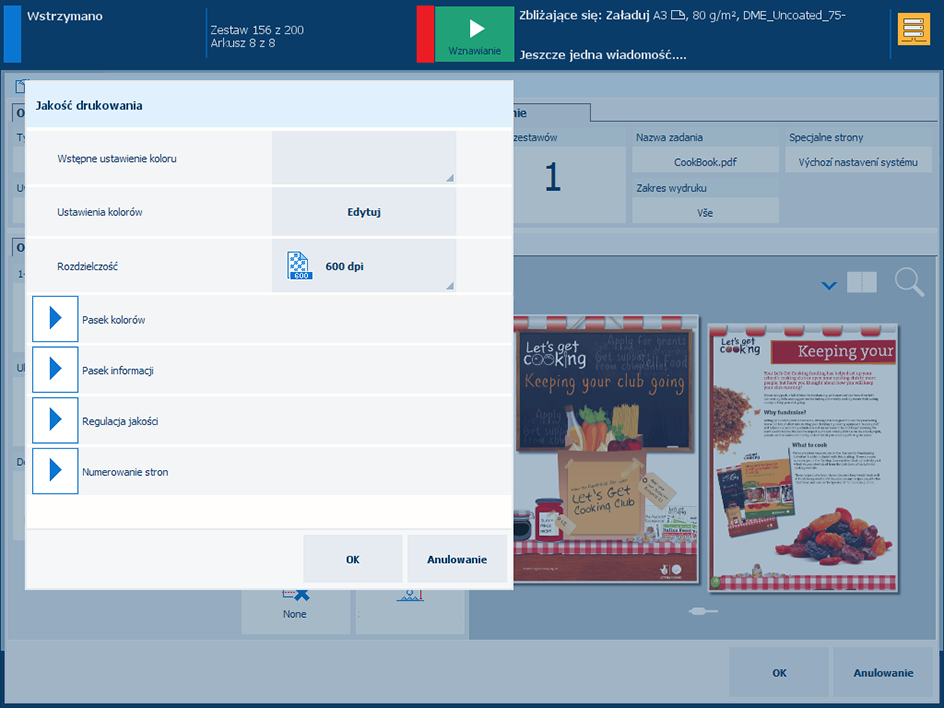
Task: Open the magnifier zoom icon in preview
Action: (x=908, y=282)
